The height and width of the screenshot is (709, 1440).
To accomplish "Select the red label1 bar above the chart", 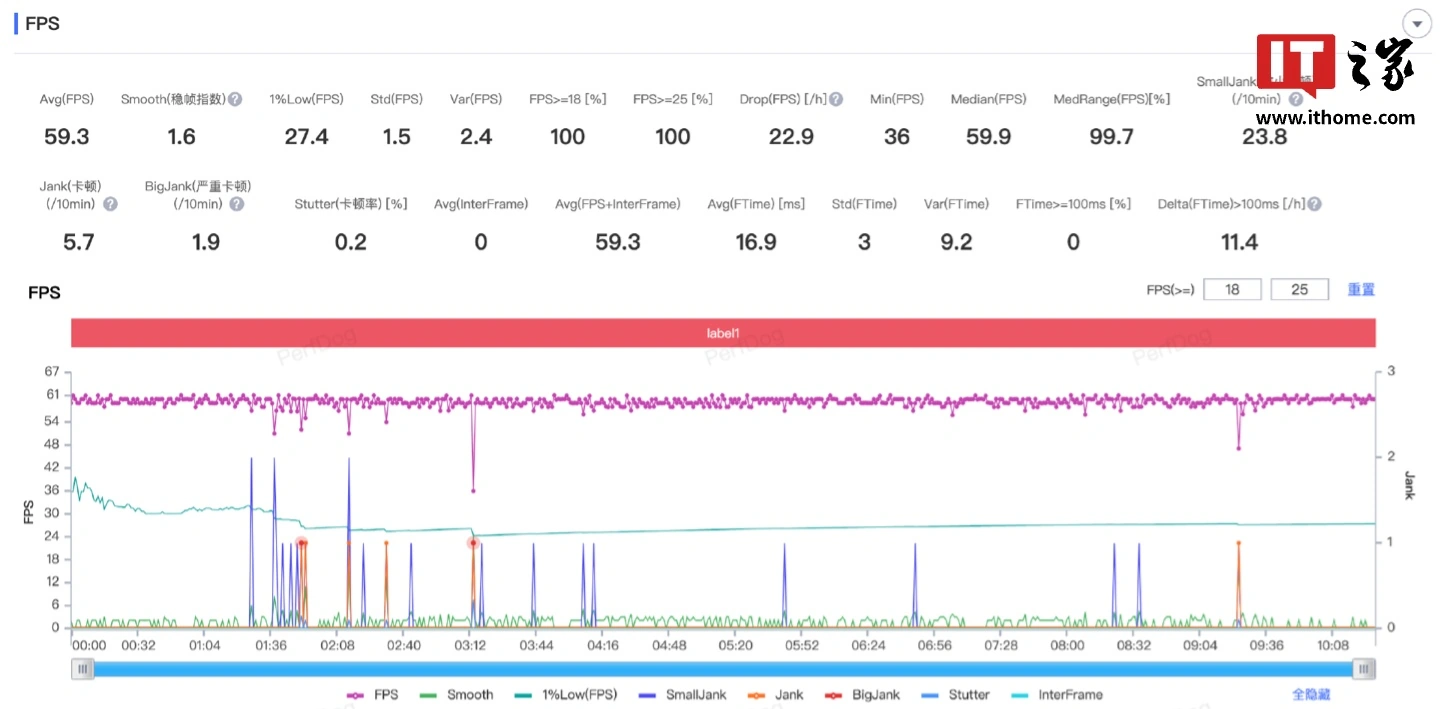I will (723, 333).
